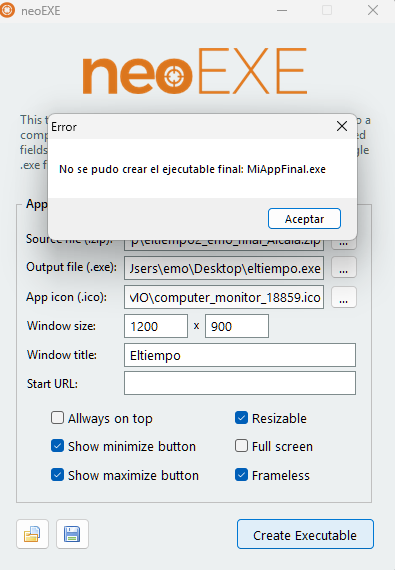Click the Window title field with Eltiempo
The width and height of the screenshot is (395, 570).
(x=240, y=355)
